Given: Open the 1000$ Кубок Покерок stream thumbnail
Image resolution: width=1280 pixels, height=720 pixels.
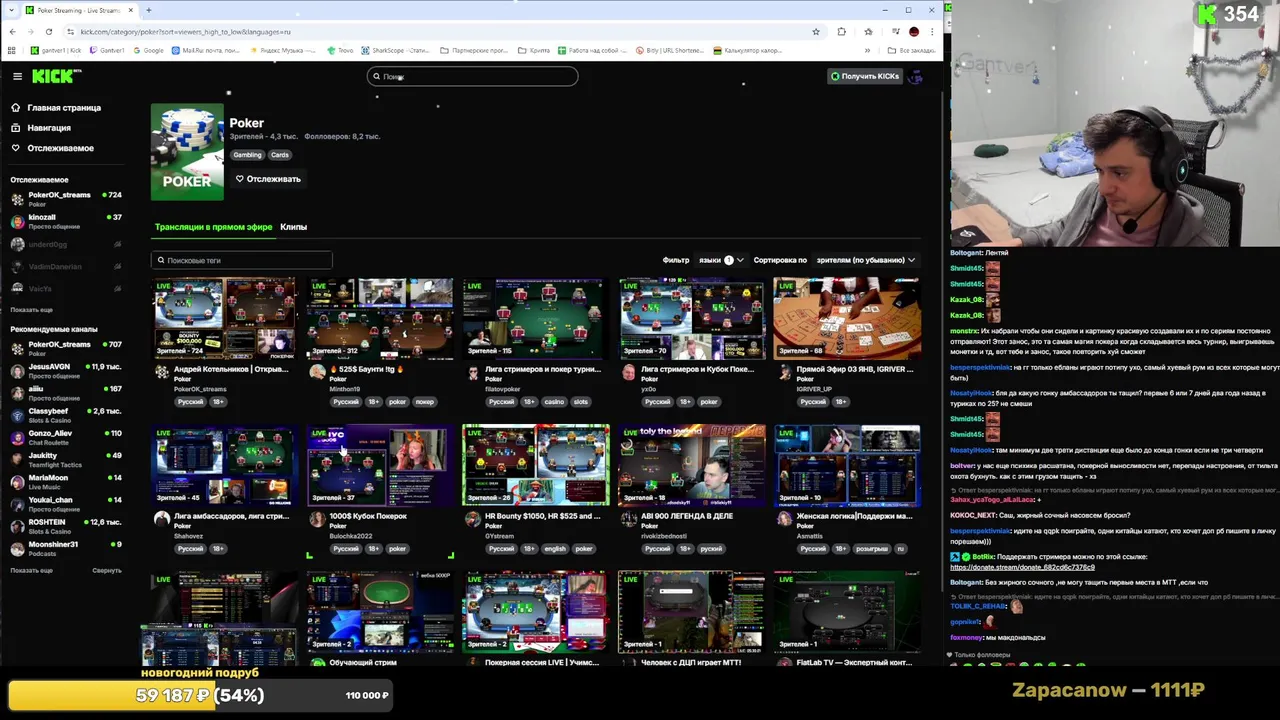Looking at the screenshot, I should point(380,466).
